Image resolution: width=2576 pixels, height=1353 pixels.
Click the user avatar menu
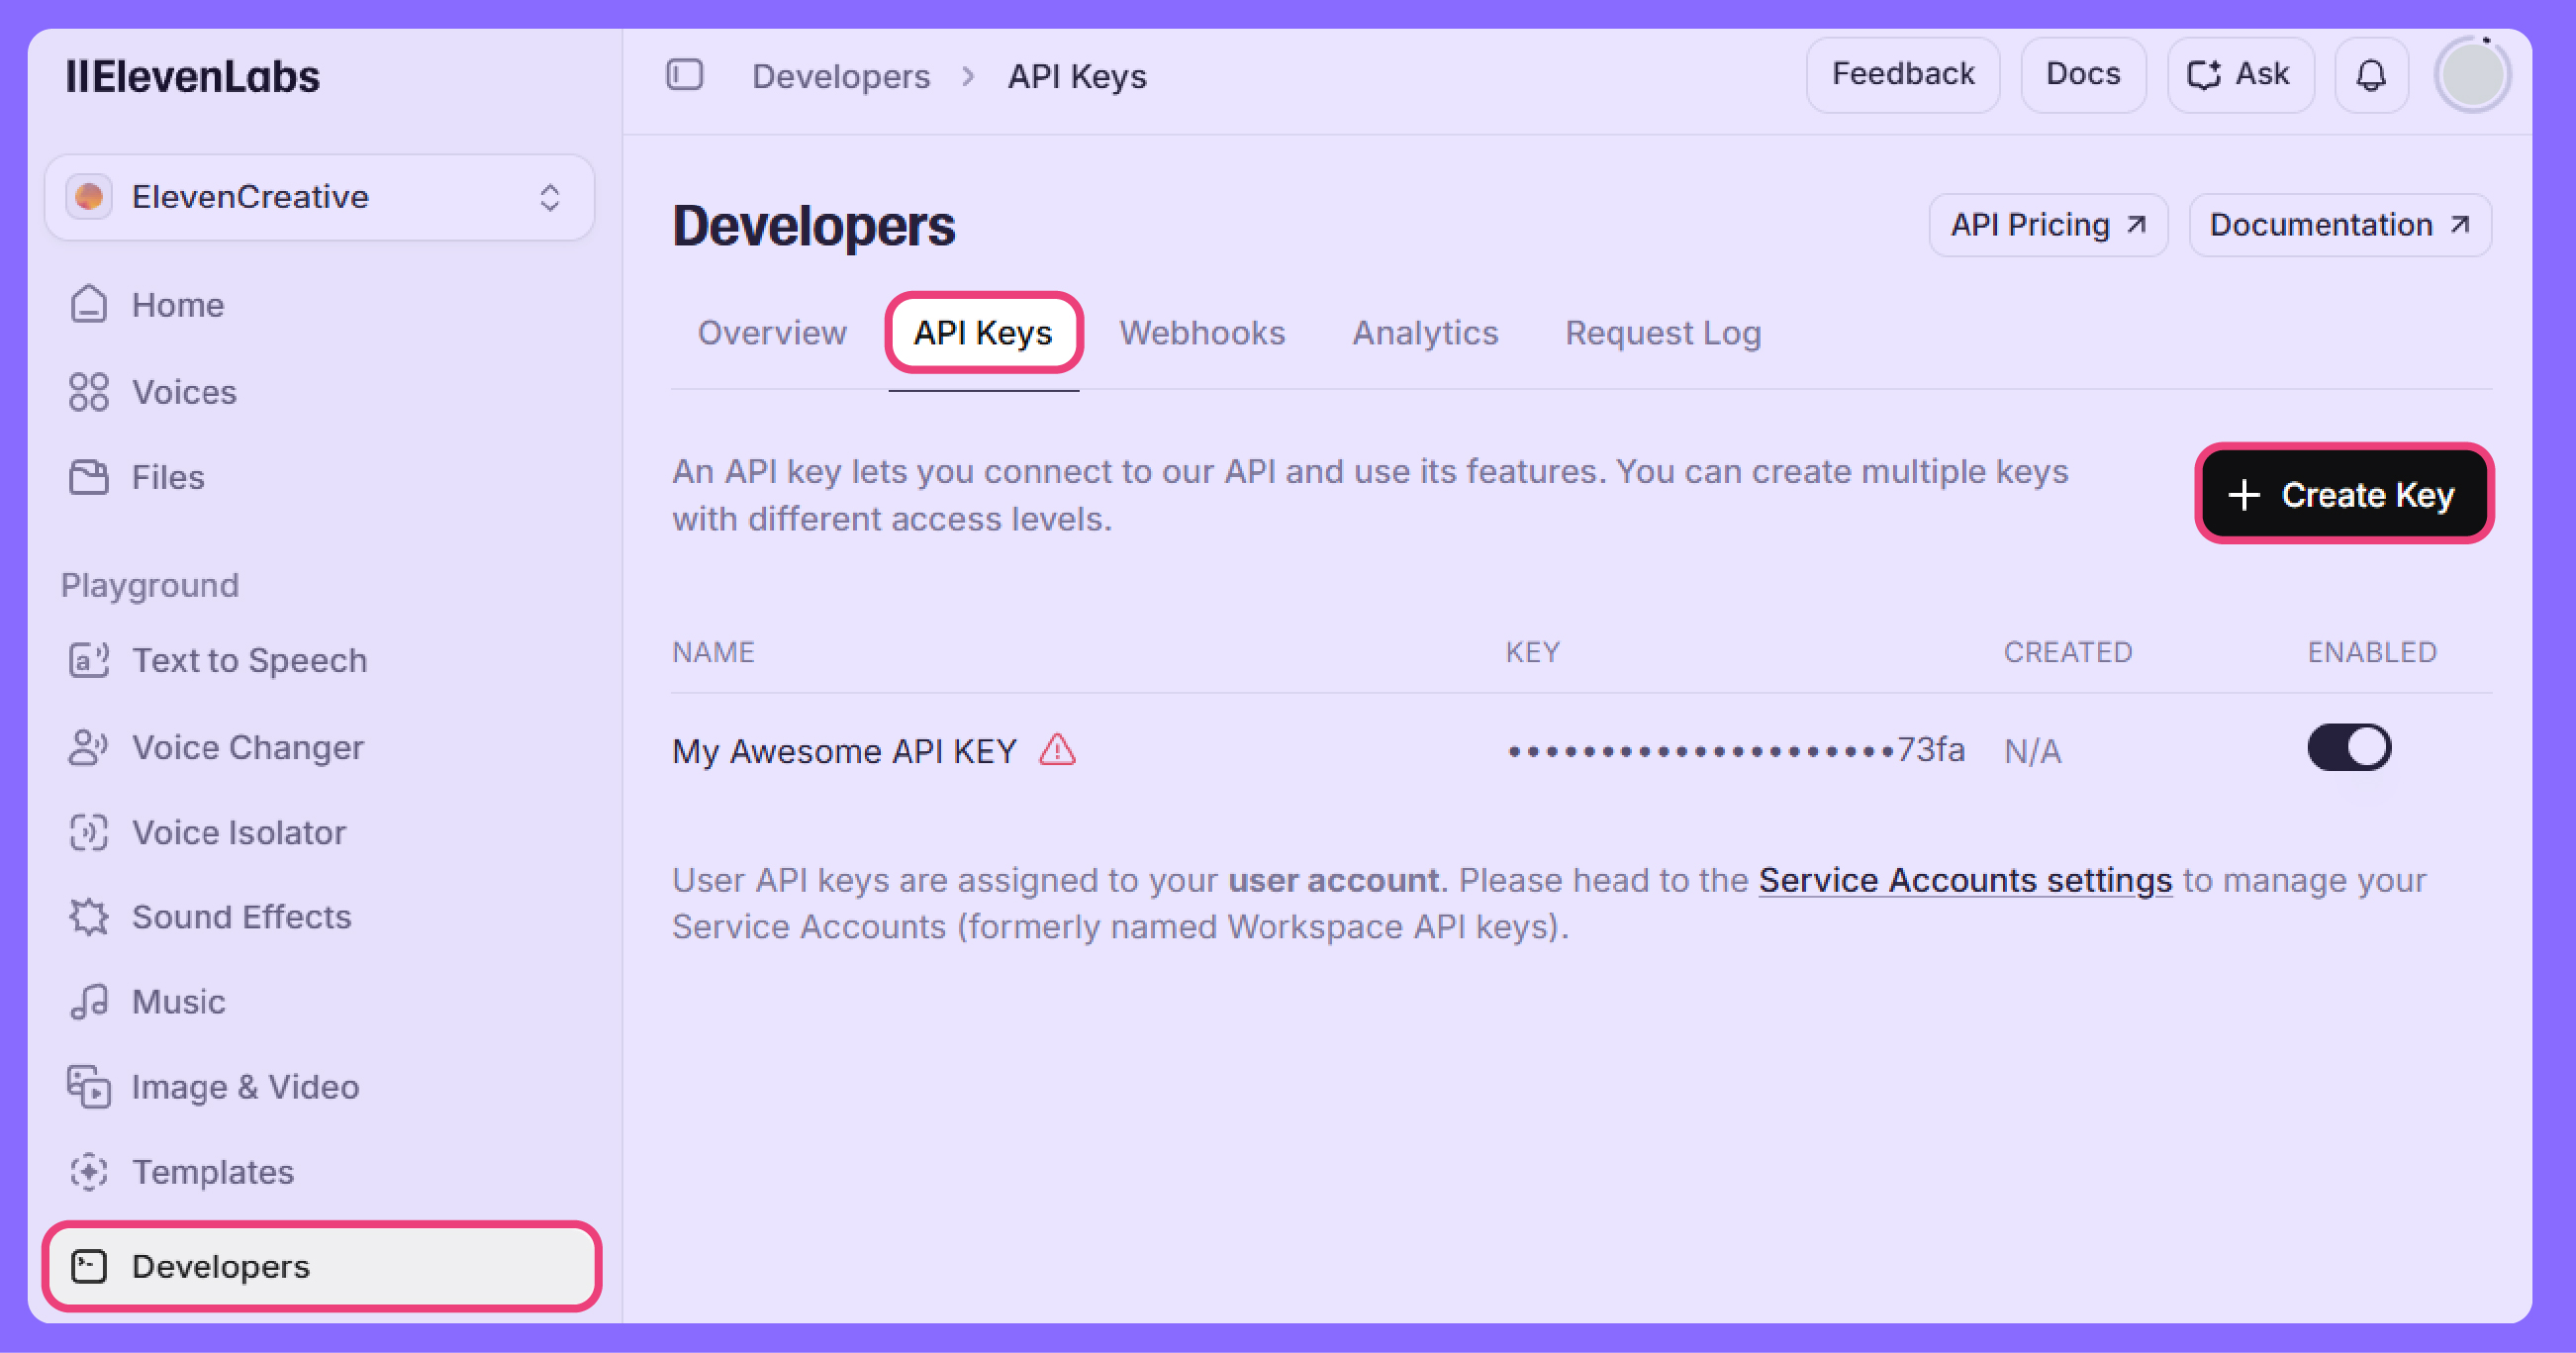tap(2472, 75)
